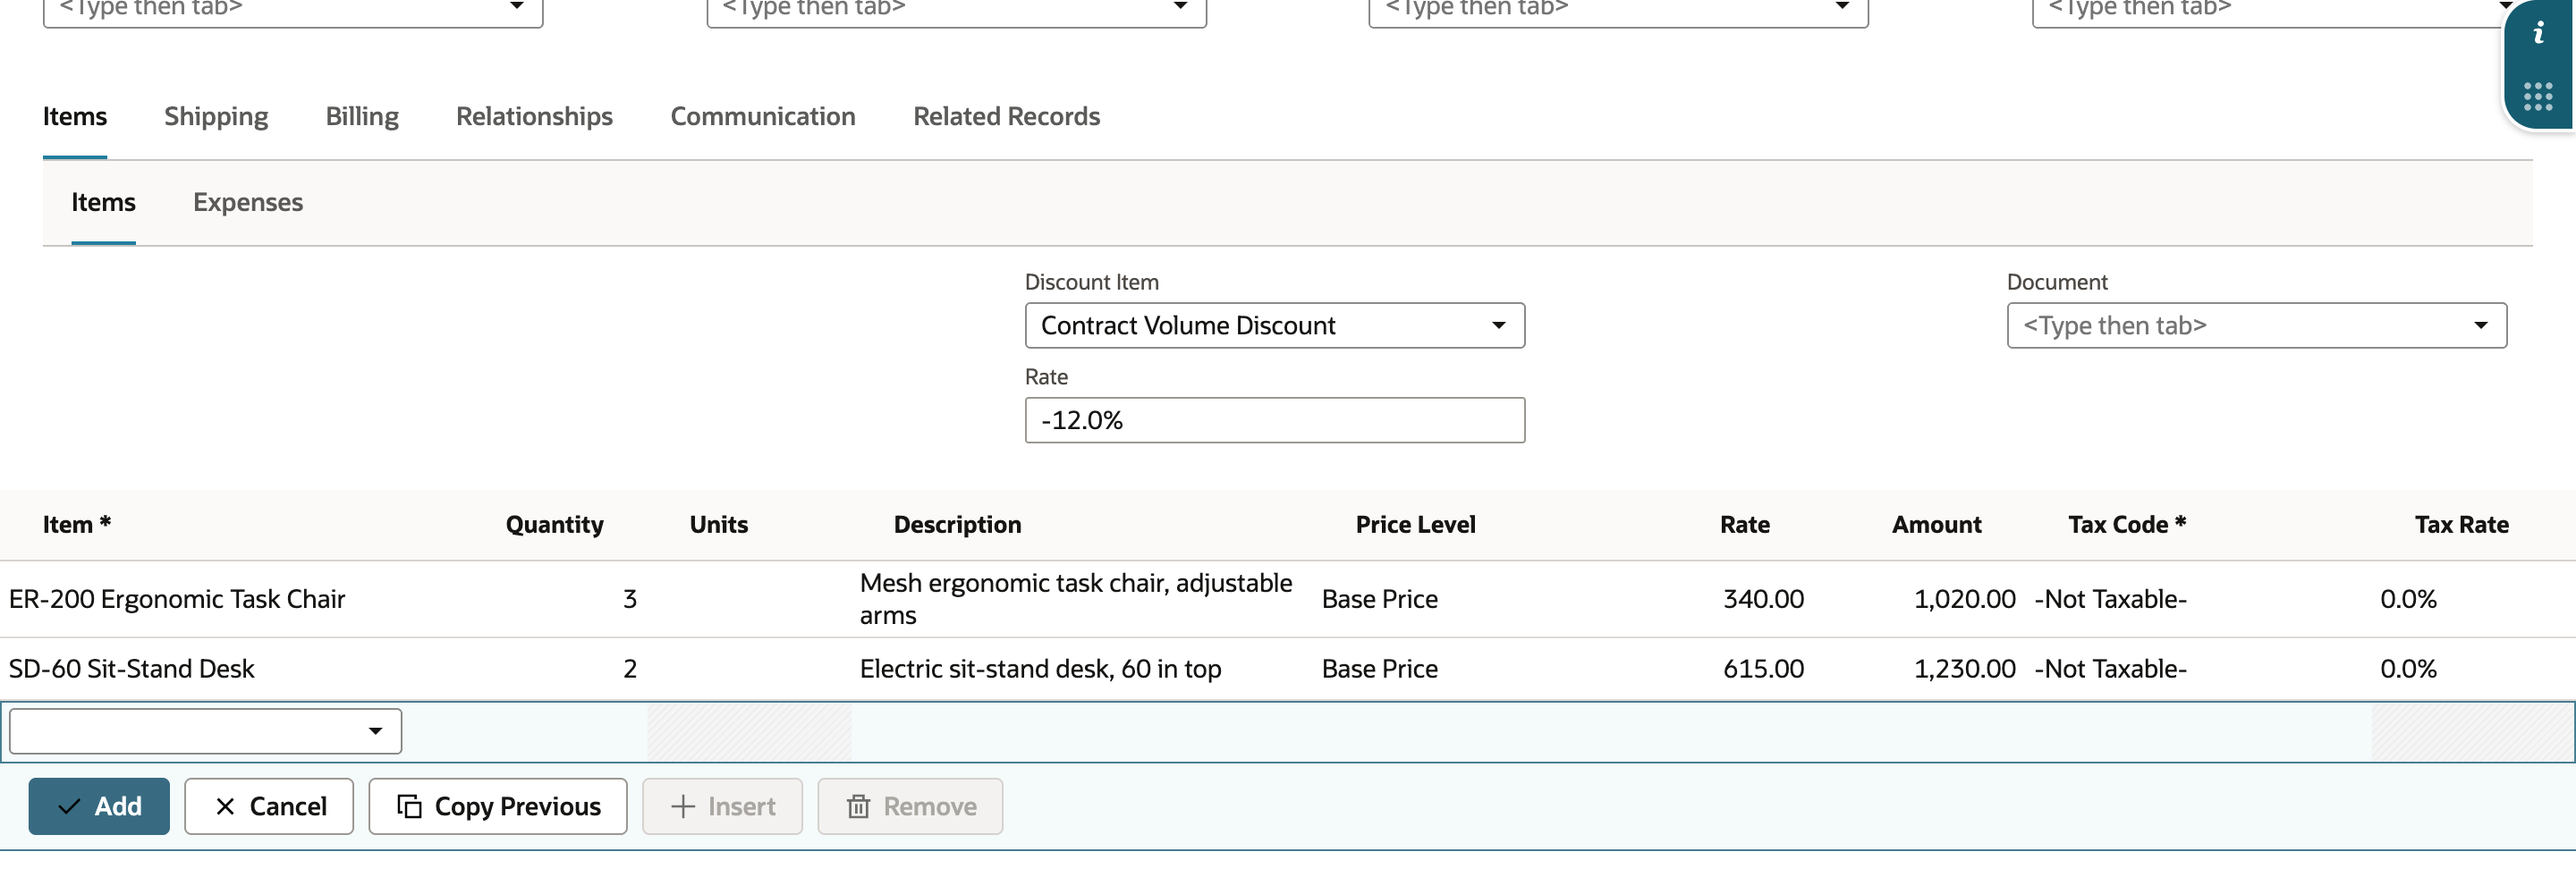Open the info help icon panel
Viewport: 2576px width, 894px height.
[2538, 33]
